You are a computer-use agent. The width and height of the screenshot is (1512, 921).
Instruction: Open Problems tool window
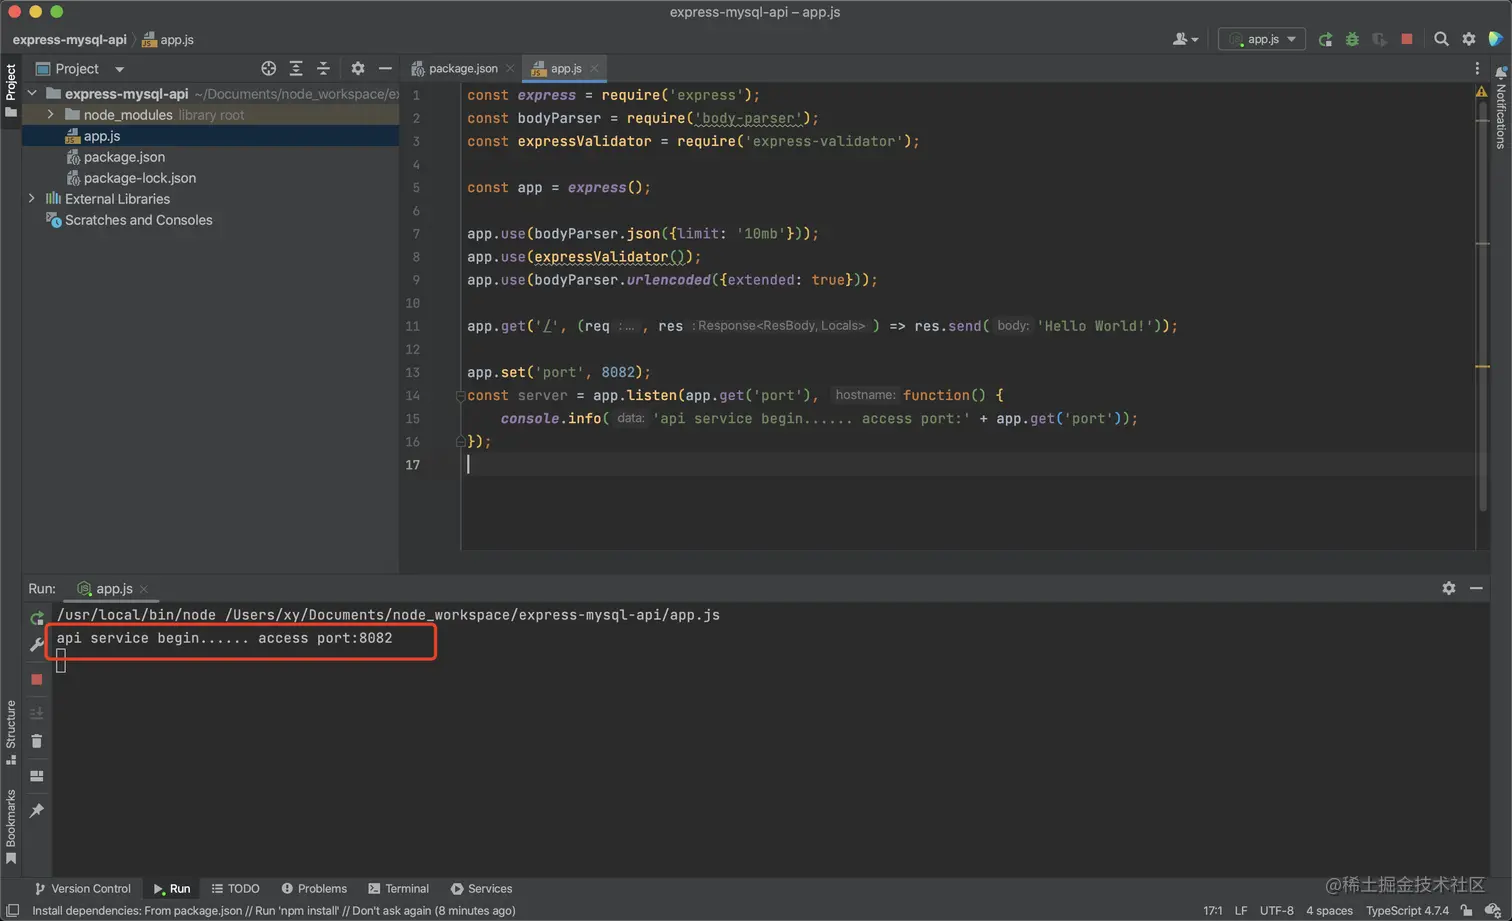[x=314, y=888]
